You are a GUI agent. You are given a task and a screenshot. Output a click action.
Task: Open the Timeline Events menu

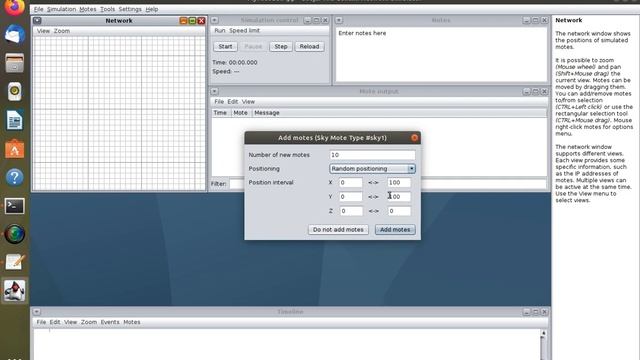pos(110,322)
